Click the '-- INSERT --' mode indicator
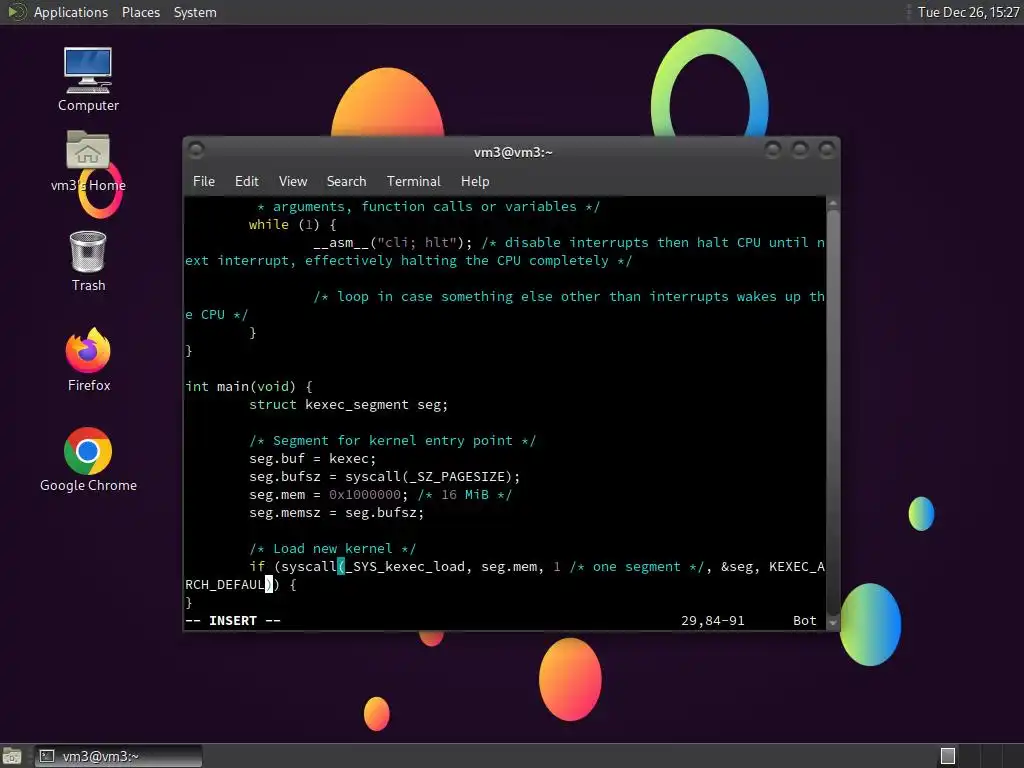Screen dimensions: 1024x768 pyautogui.click(x=232, y=621)
